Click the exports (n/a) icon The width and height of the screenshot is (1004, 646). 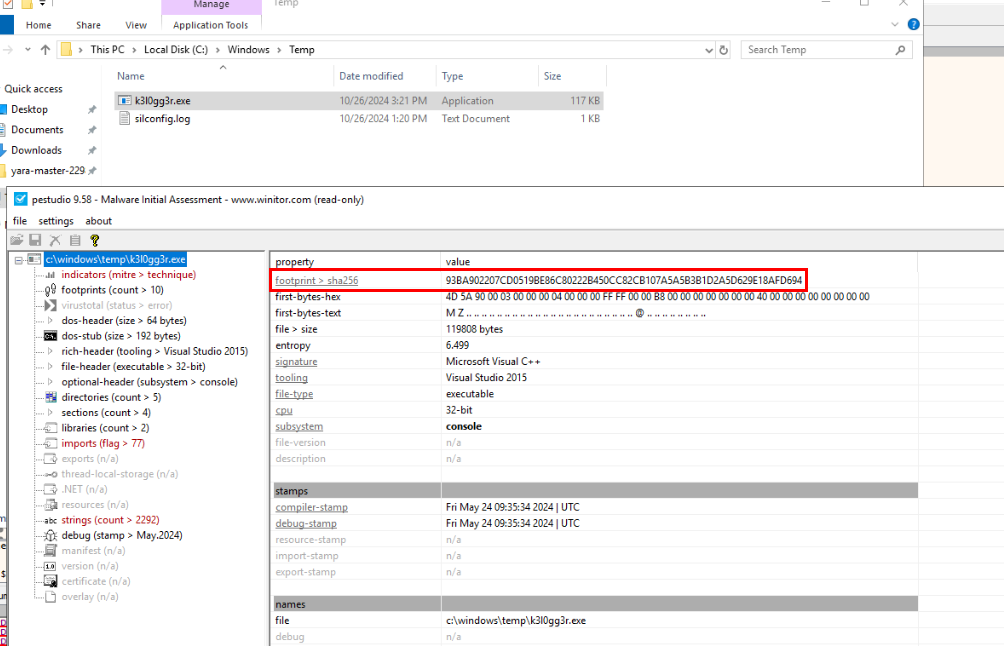pyautogui.click(x=51, y=459)
